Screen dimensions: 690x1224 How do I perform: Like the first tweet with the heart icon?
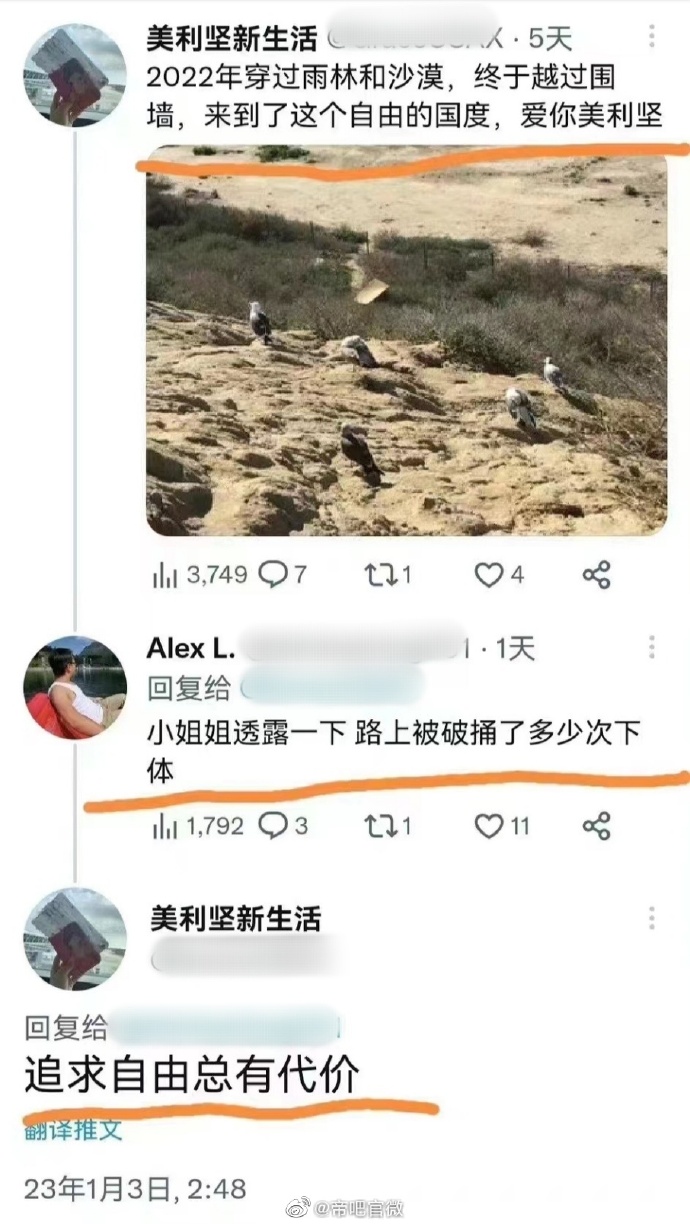[x=488, y=575]
